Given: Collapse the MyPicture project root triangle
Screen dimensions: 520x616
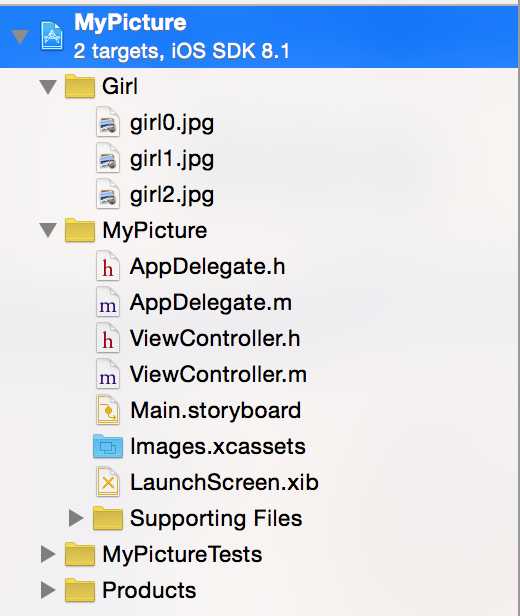Looking at the screenshot, I should click(20, 37).
